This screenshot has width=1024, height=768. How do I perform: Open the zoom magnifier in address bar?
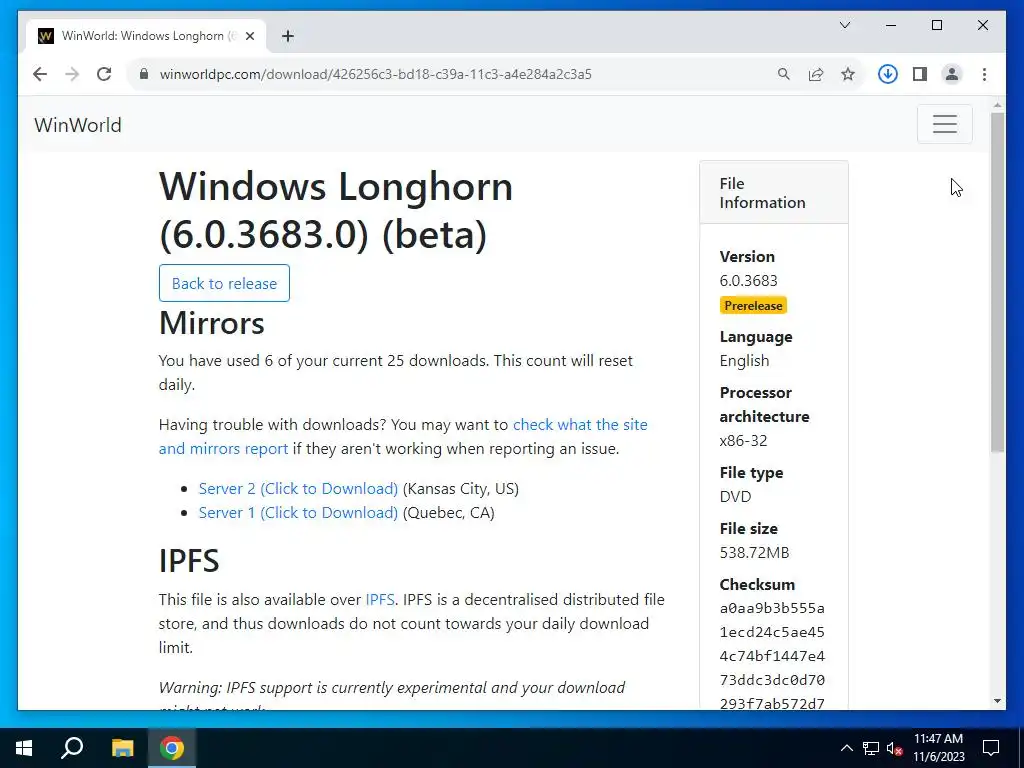[784, 74]
